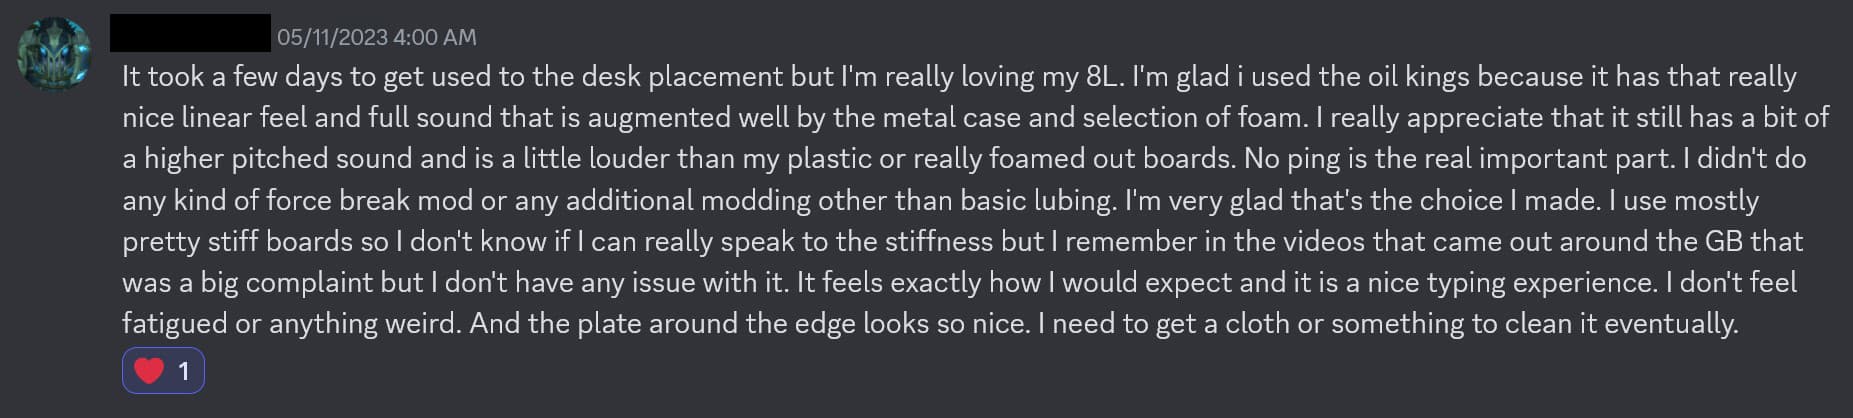The width and height of the screenshot is (1853, 418).
Task: Click the red heart emoji icon
Action: click(148, 371)
